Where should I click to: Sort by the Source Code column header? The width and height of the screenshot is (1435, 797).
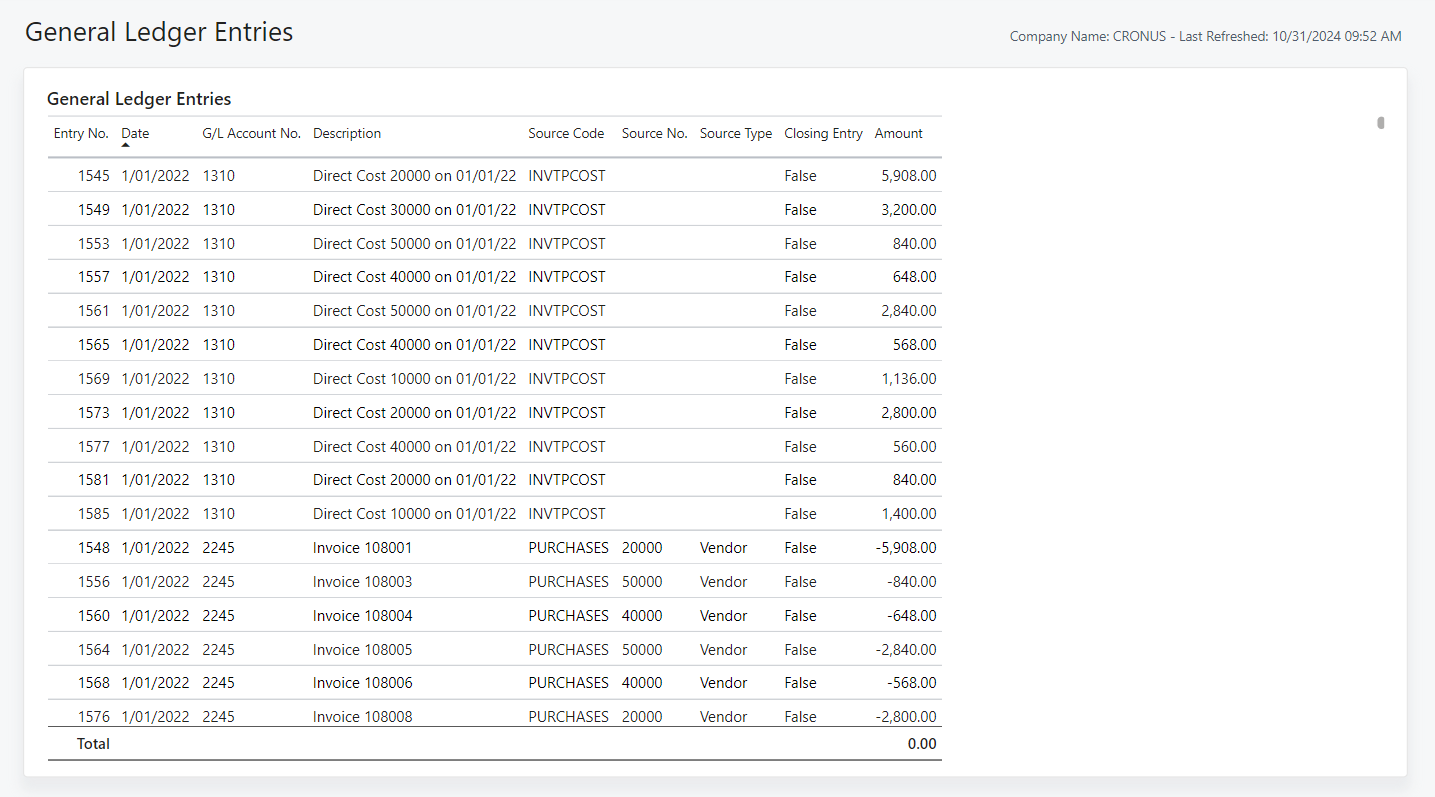pyautogui.click(x=566, y=133)
